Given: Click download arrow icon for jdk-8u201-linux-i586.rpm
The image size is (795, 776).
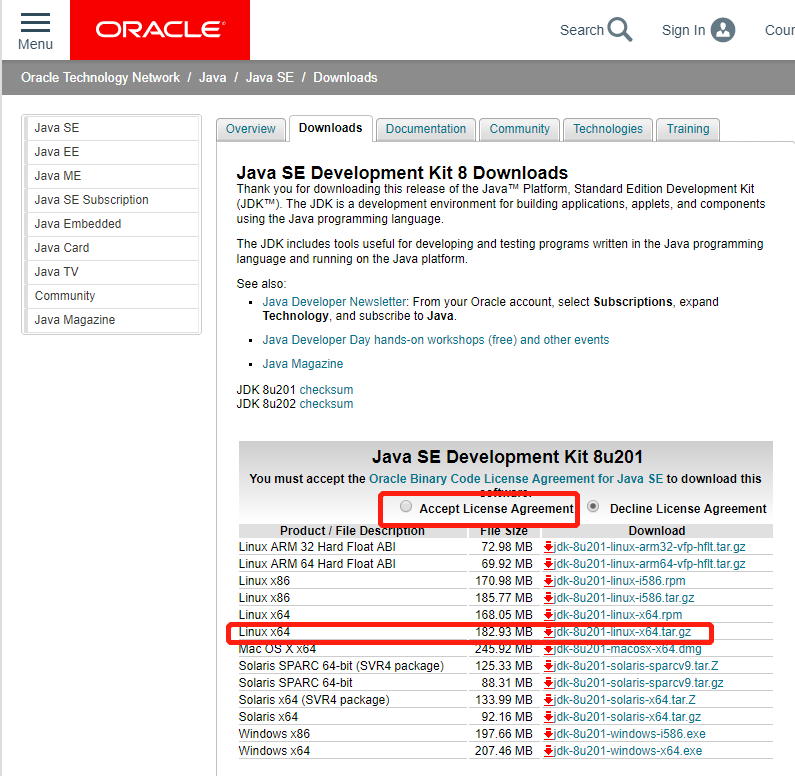Looking at the screenshot, I should tap(548, 581).
